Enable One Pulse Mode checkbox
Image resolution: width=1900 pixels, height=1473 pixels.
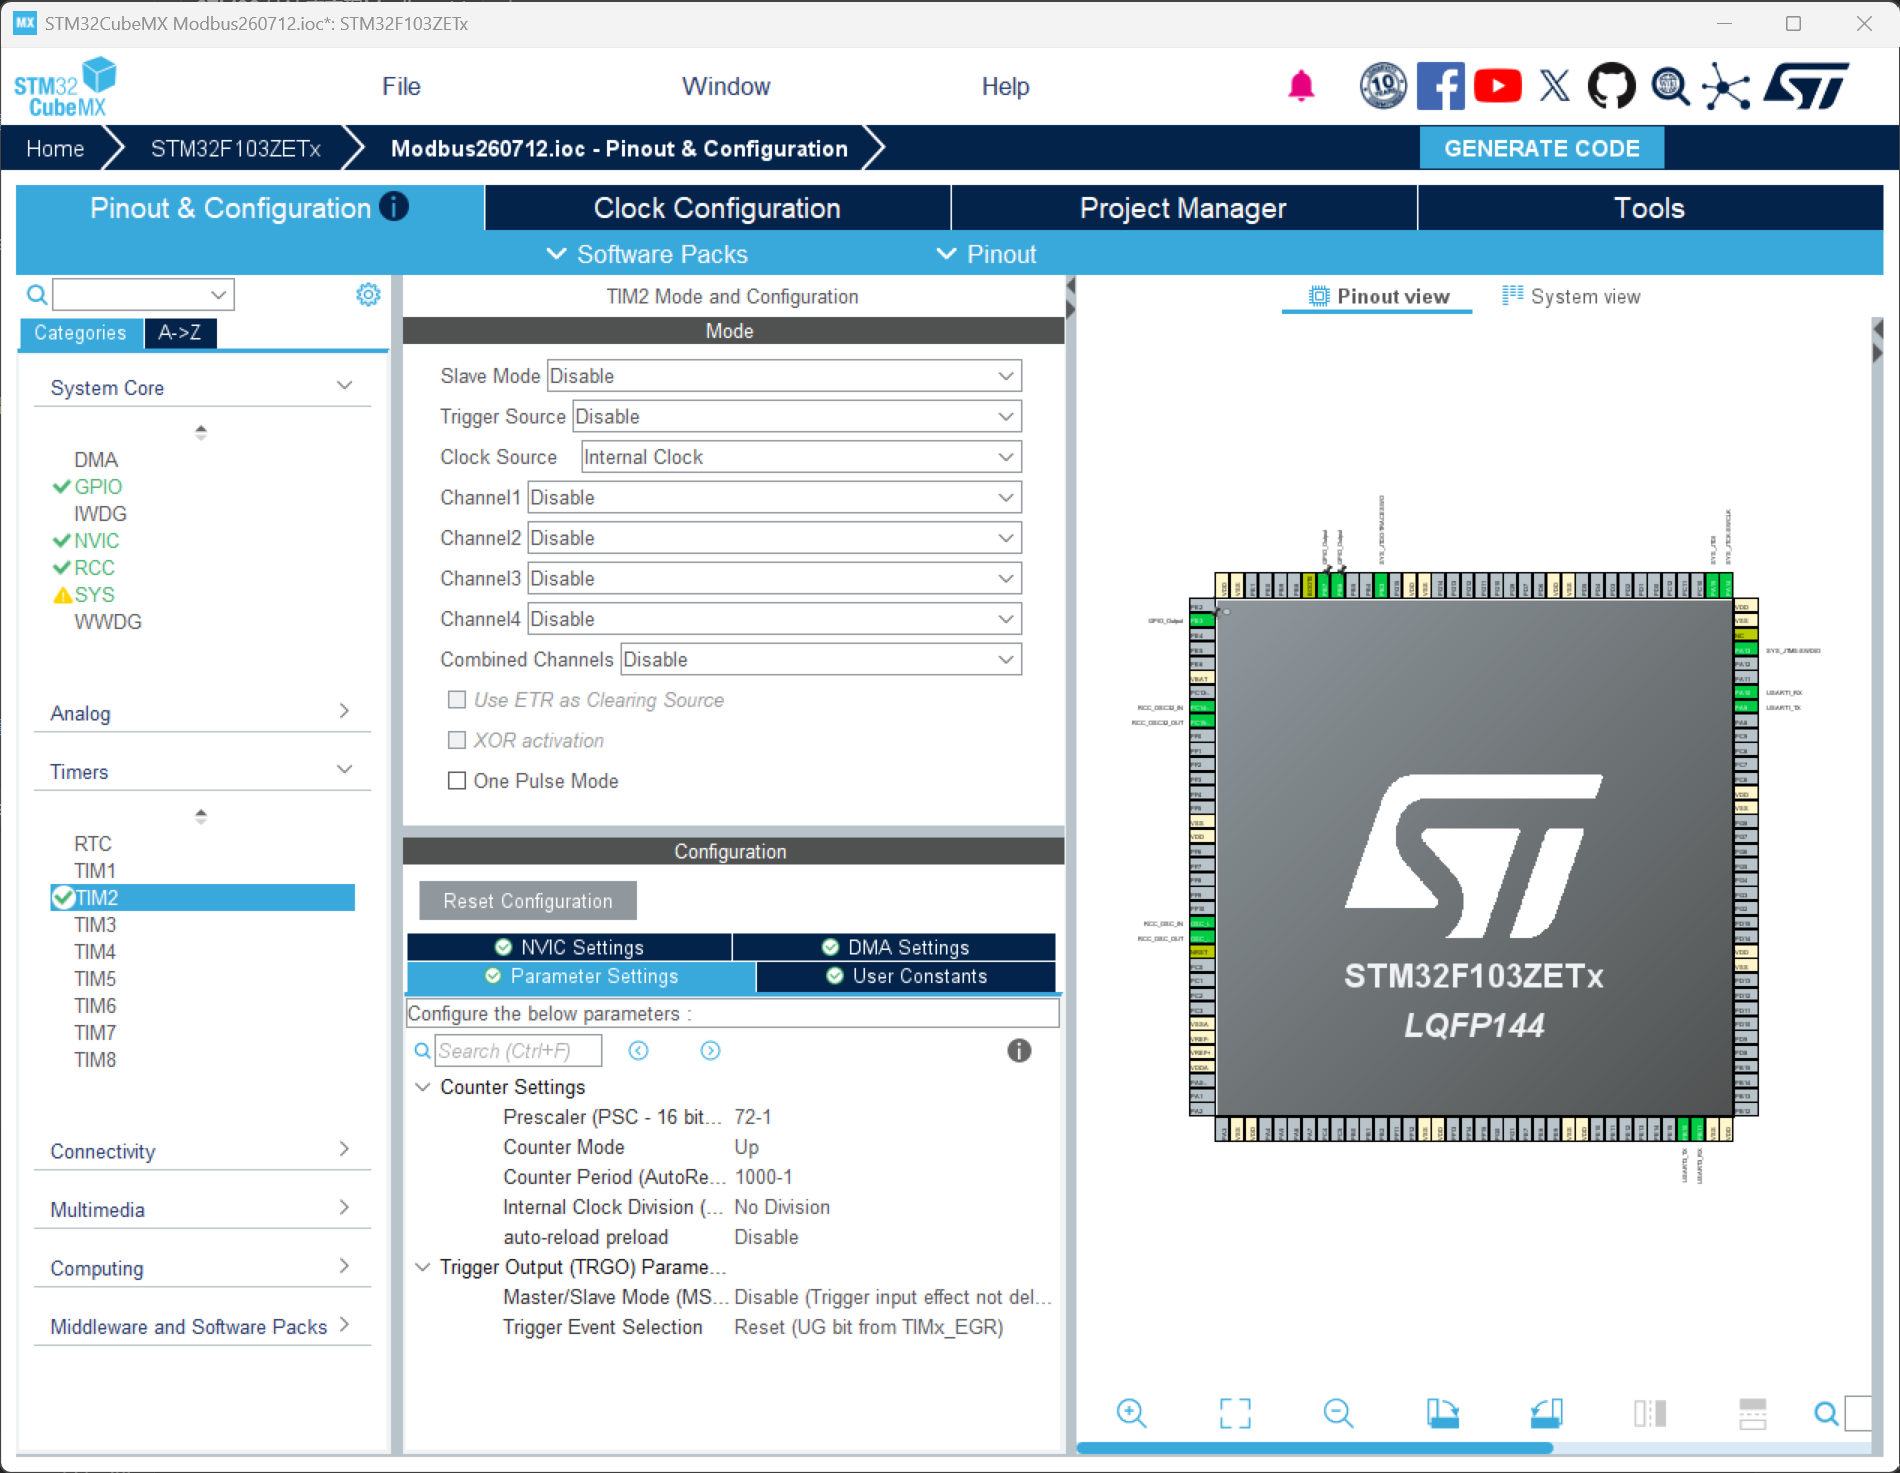click(x=457, y=781)
